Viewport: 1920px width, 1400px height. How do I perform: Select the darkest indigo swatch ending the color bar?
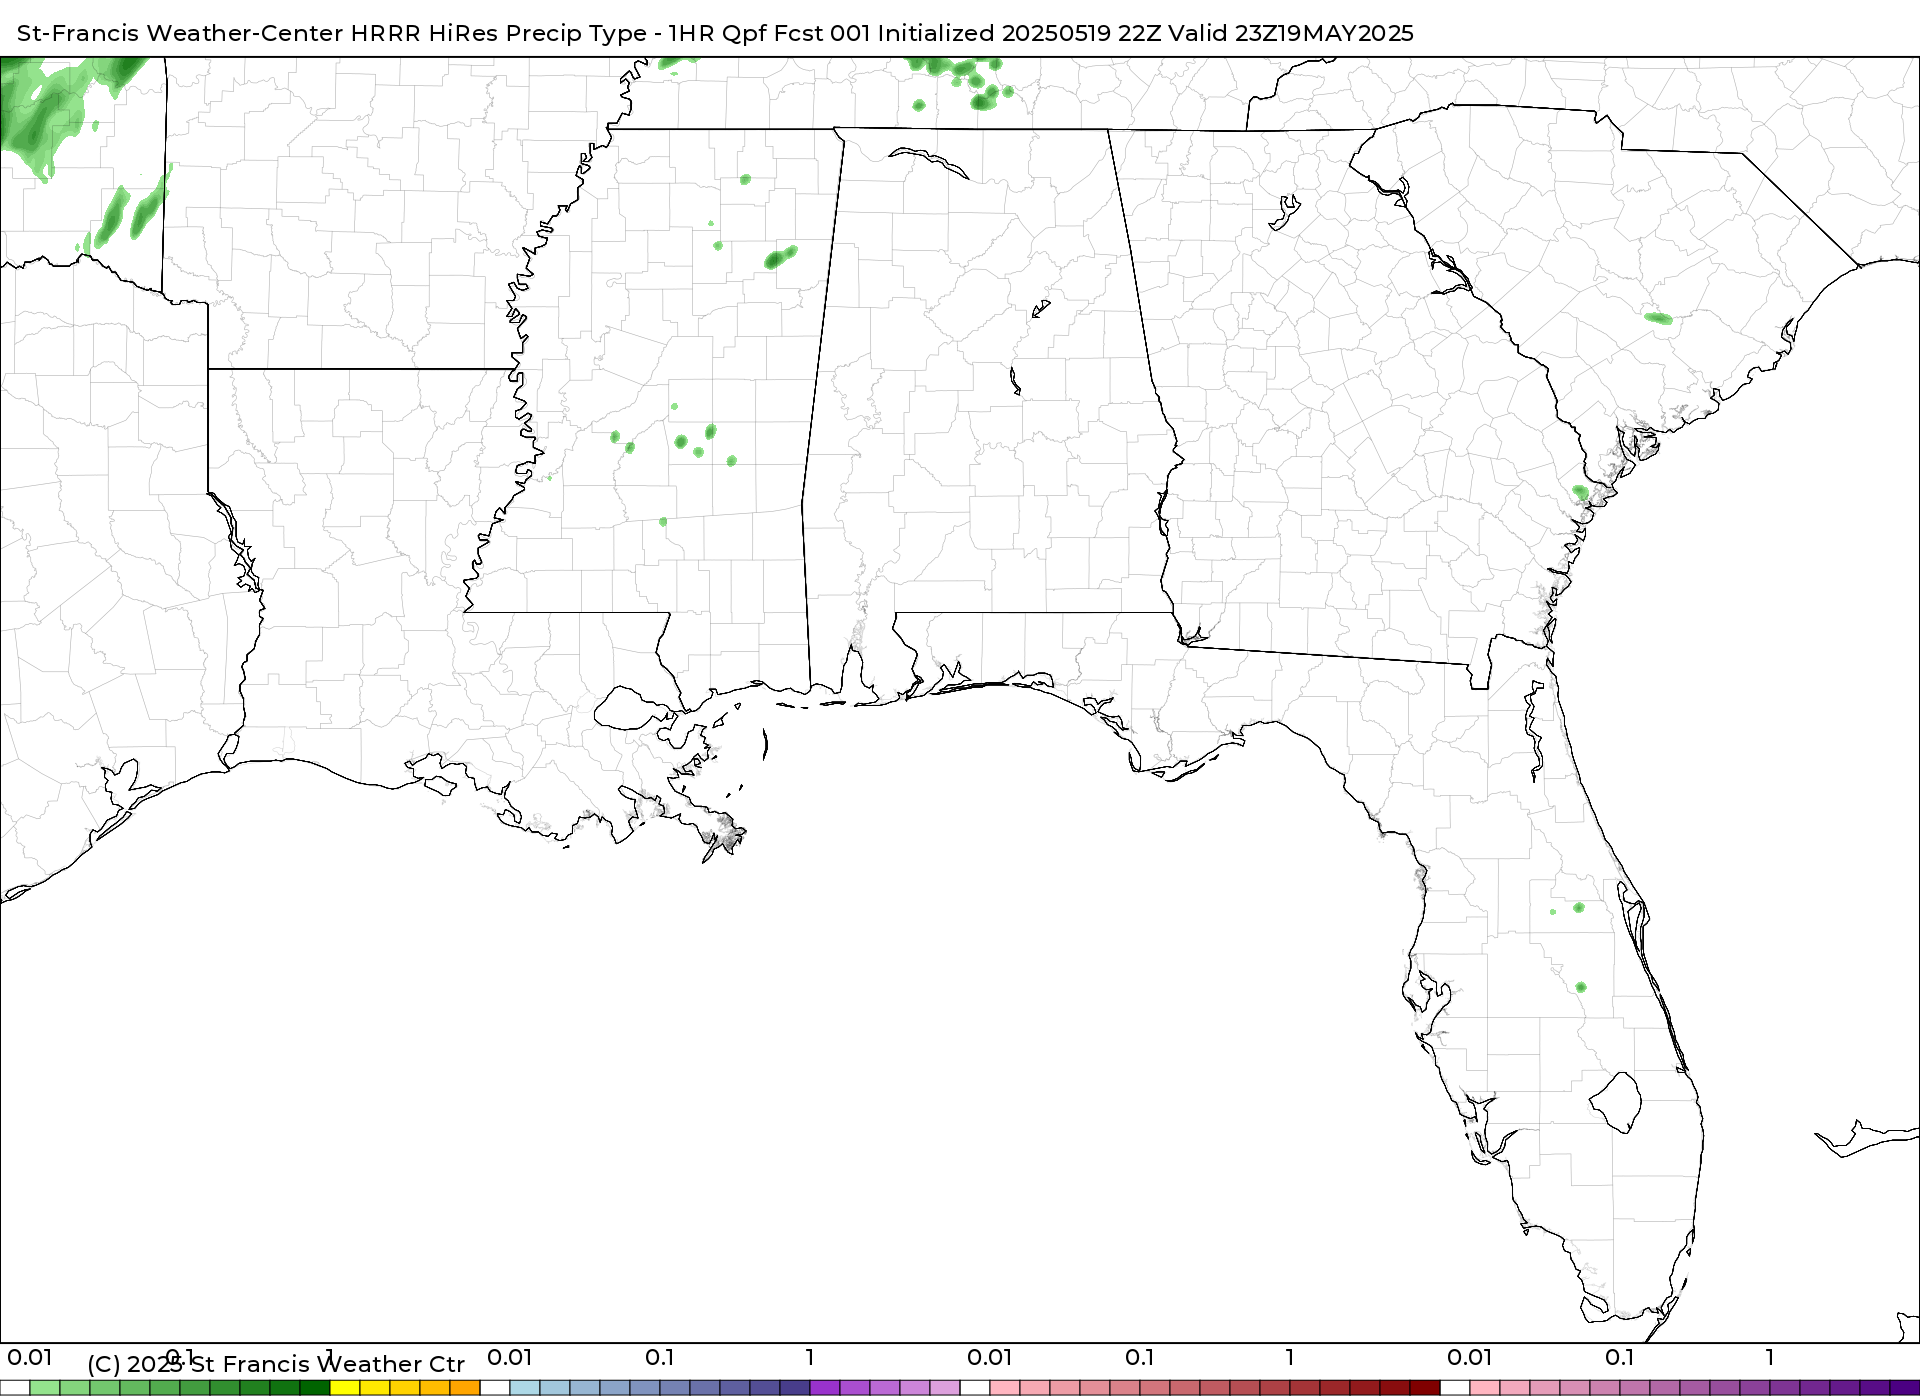(1905, 1388)
